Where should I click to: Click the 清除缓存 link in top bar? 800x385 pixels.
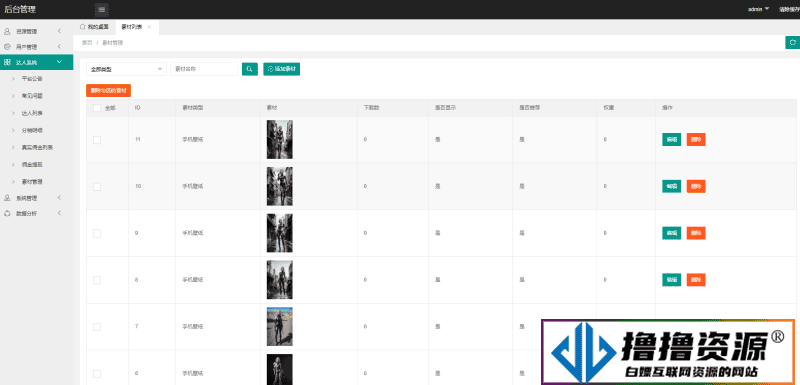(x=789, y=9)
